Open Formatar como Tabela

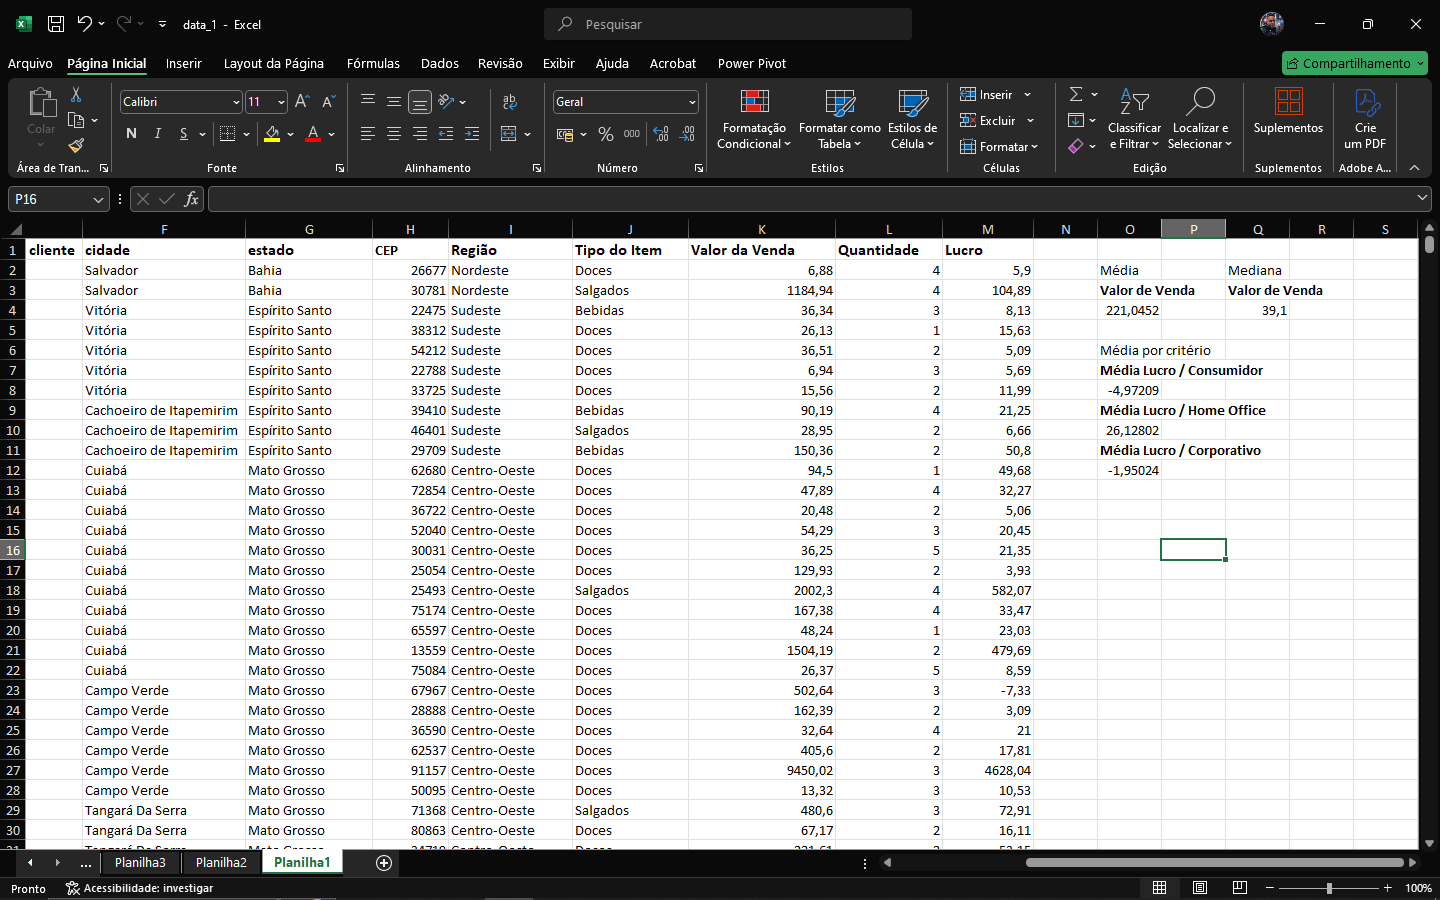click(839, 118)
